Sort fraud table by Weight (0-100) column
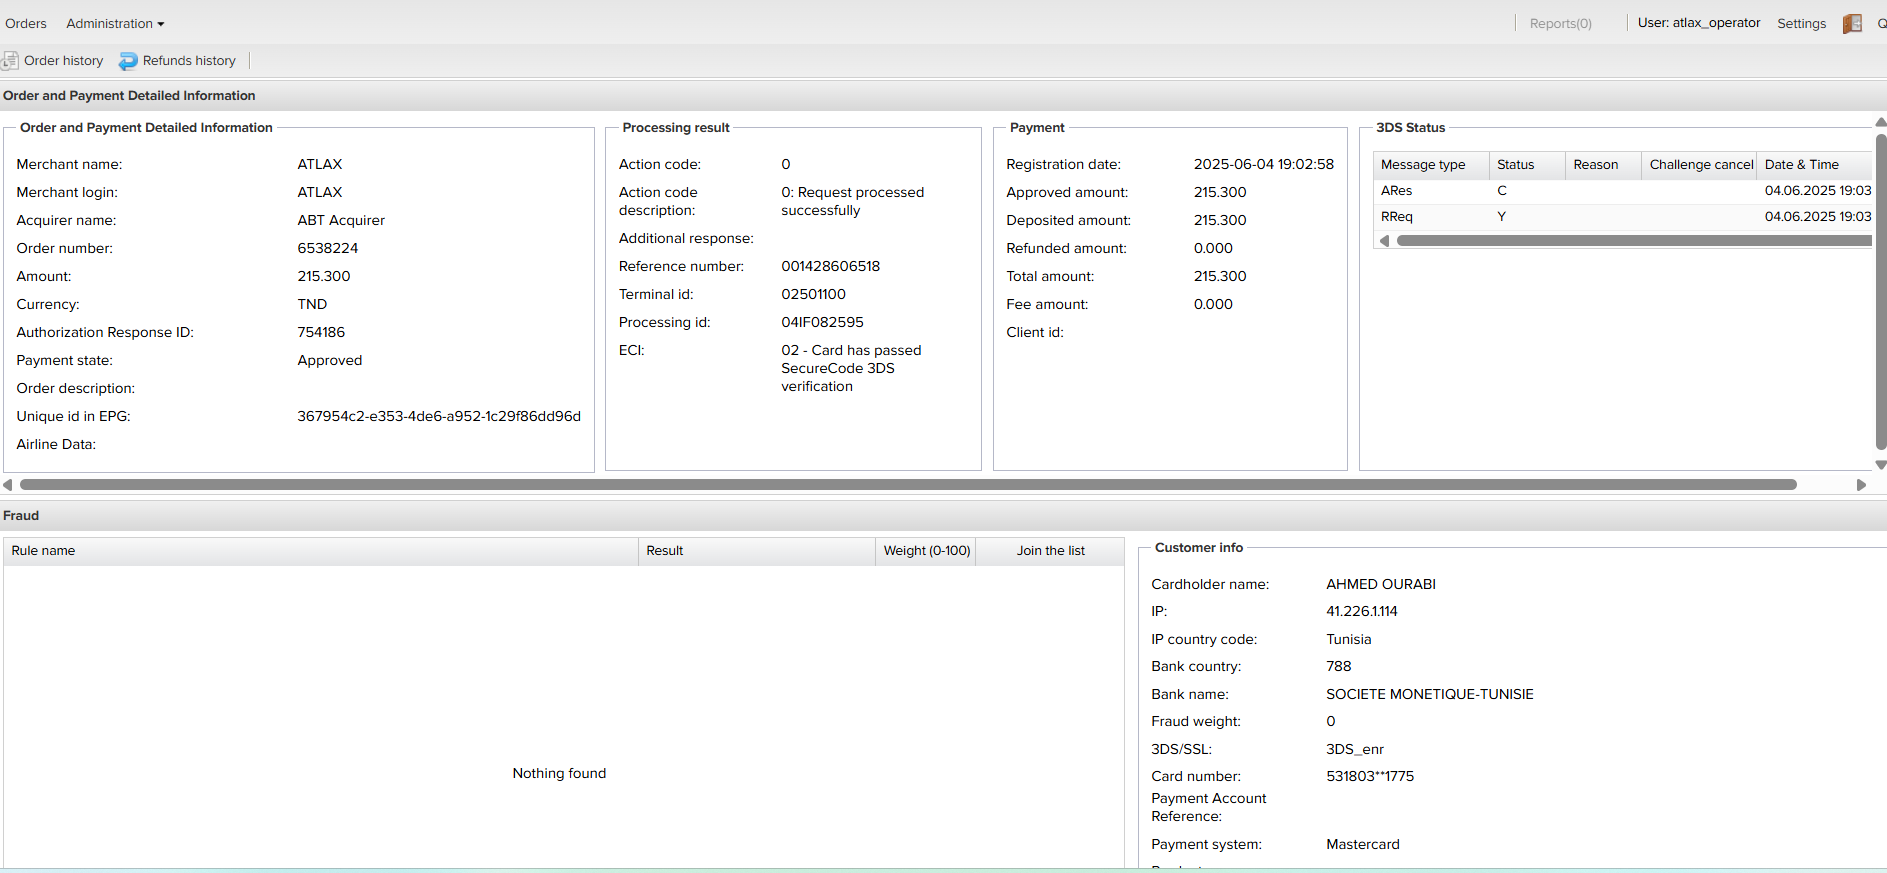This screenshot has width=1887, height=873. [926, 551]
